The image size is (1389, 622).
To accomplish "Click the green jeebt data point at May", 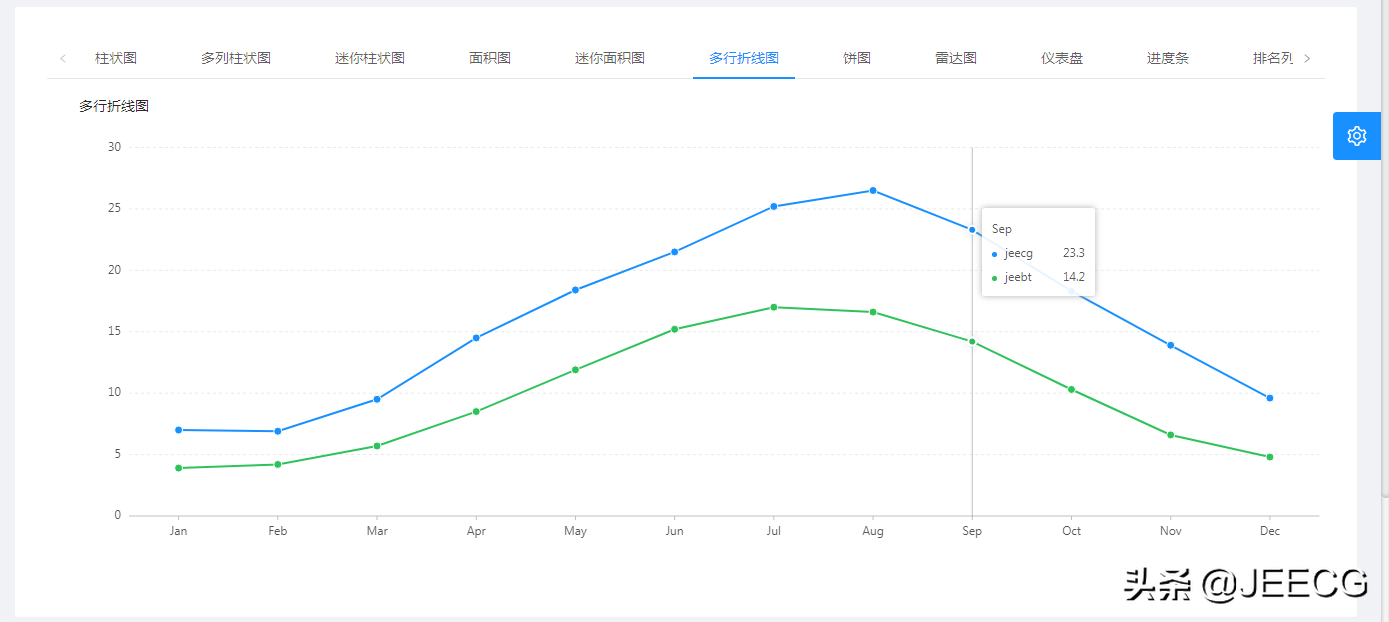I will click(x=575, y=370).
